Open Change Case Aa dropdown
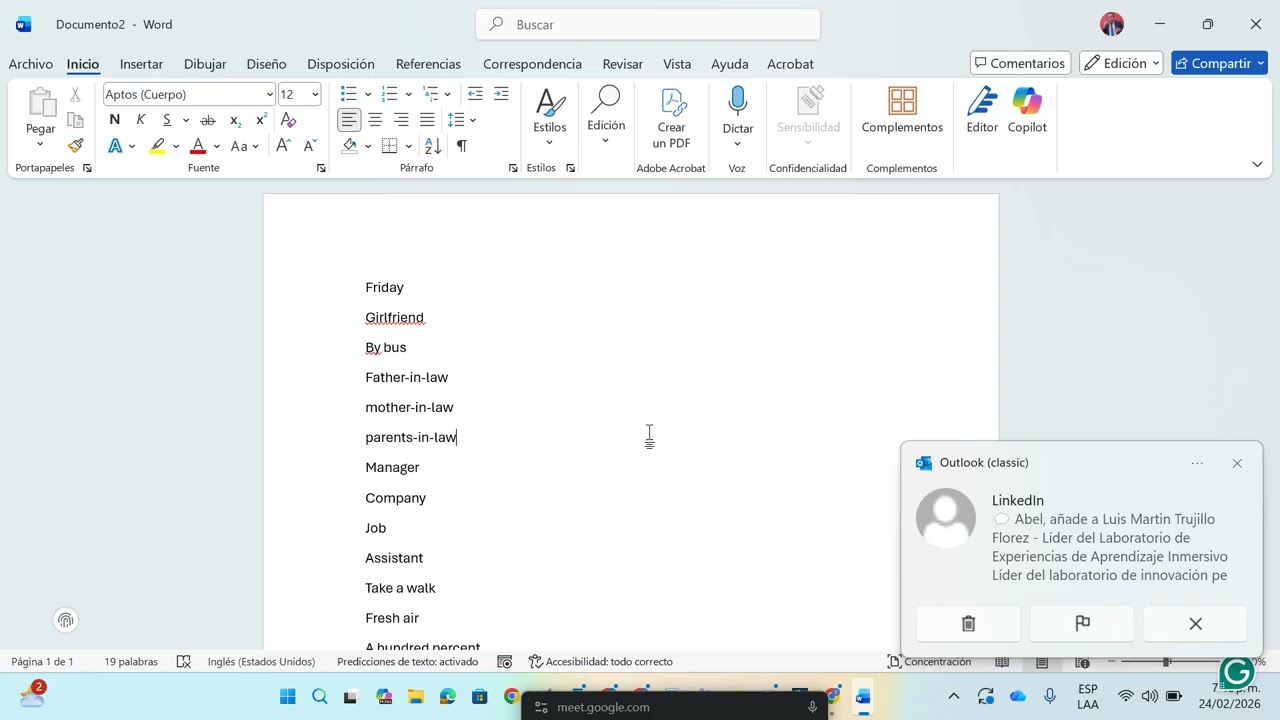Screen dimensions: 1280x720 tap(244, 146)
